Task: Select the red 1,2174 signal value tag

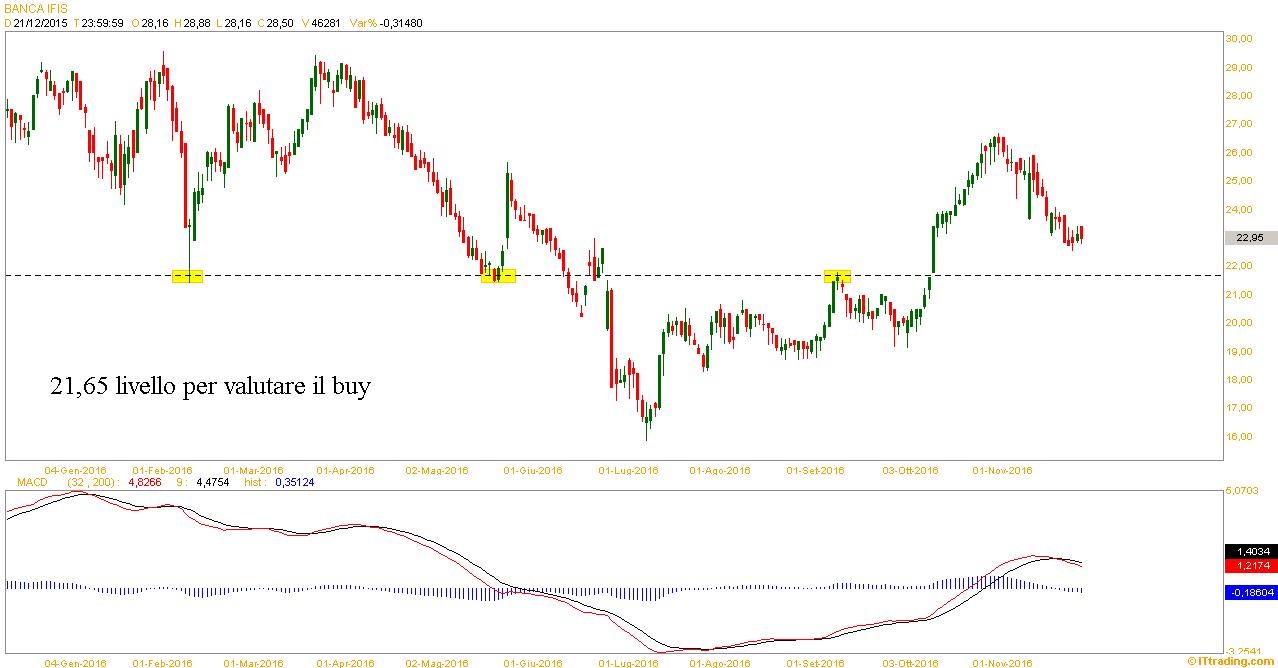Action: 1250,565
